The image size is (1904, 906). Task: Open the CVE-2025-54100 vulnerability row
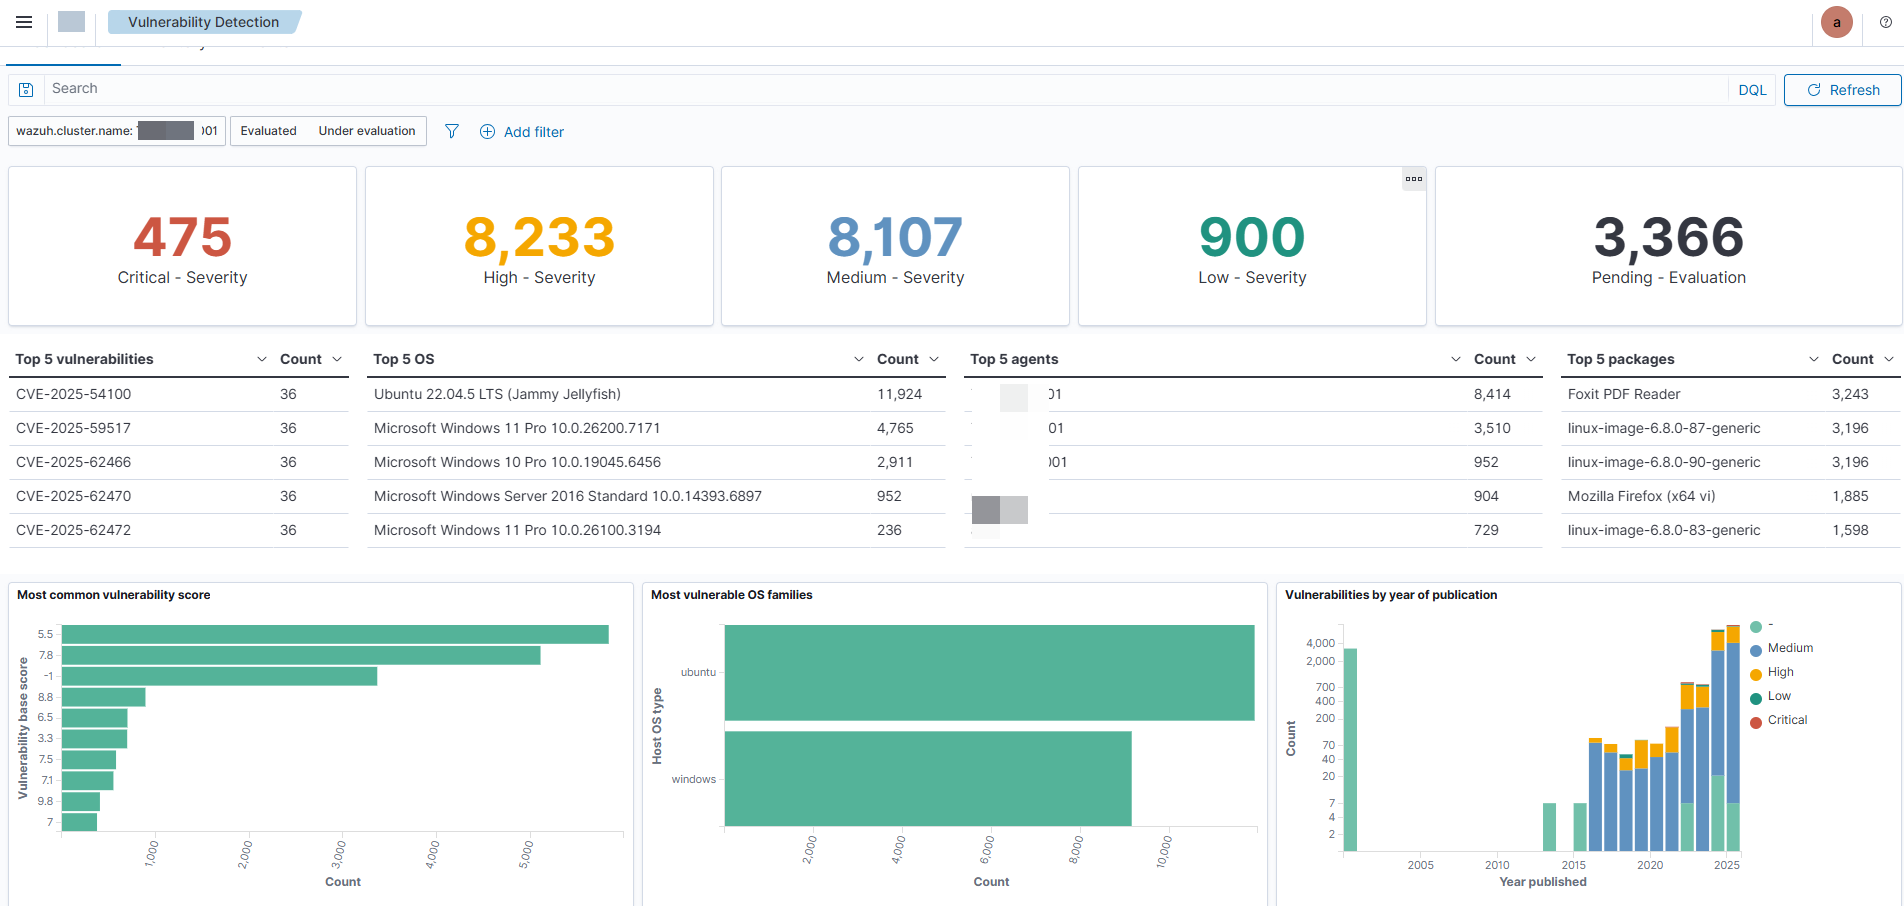[x=74, y=394]
